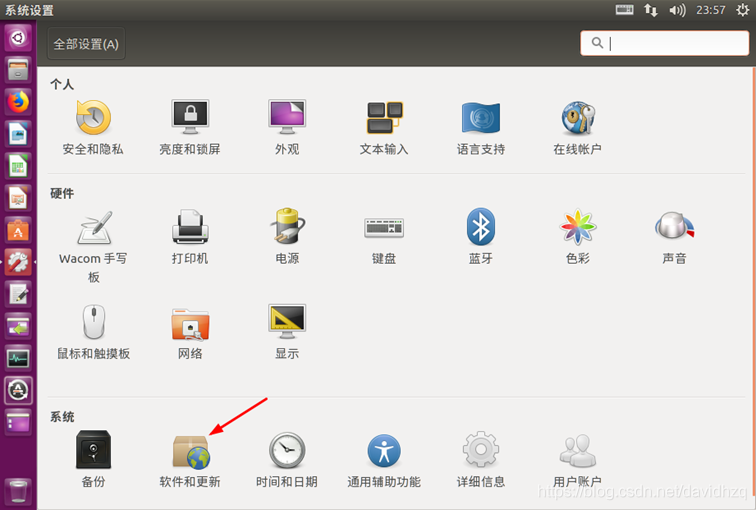756x510 pixels.
Task: Open Online Accounts (在线帐户) settings
Action: [x=578, y=128]
